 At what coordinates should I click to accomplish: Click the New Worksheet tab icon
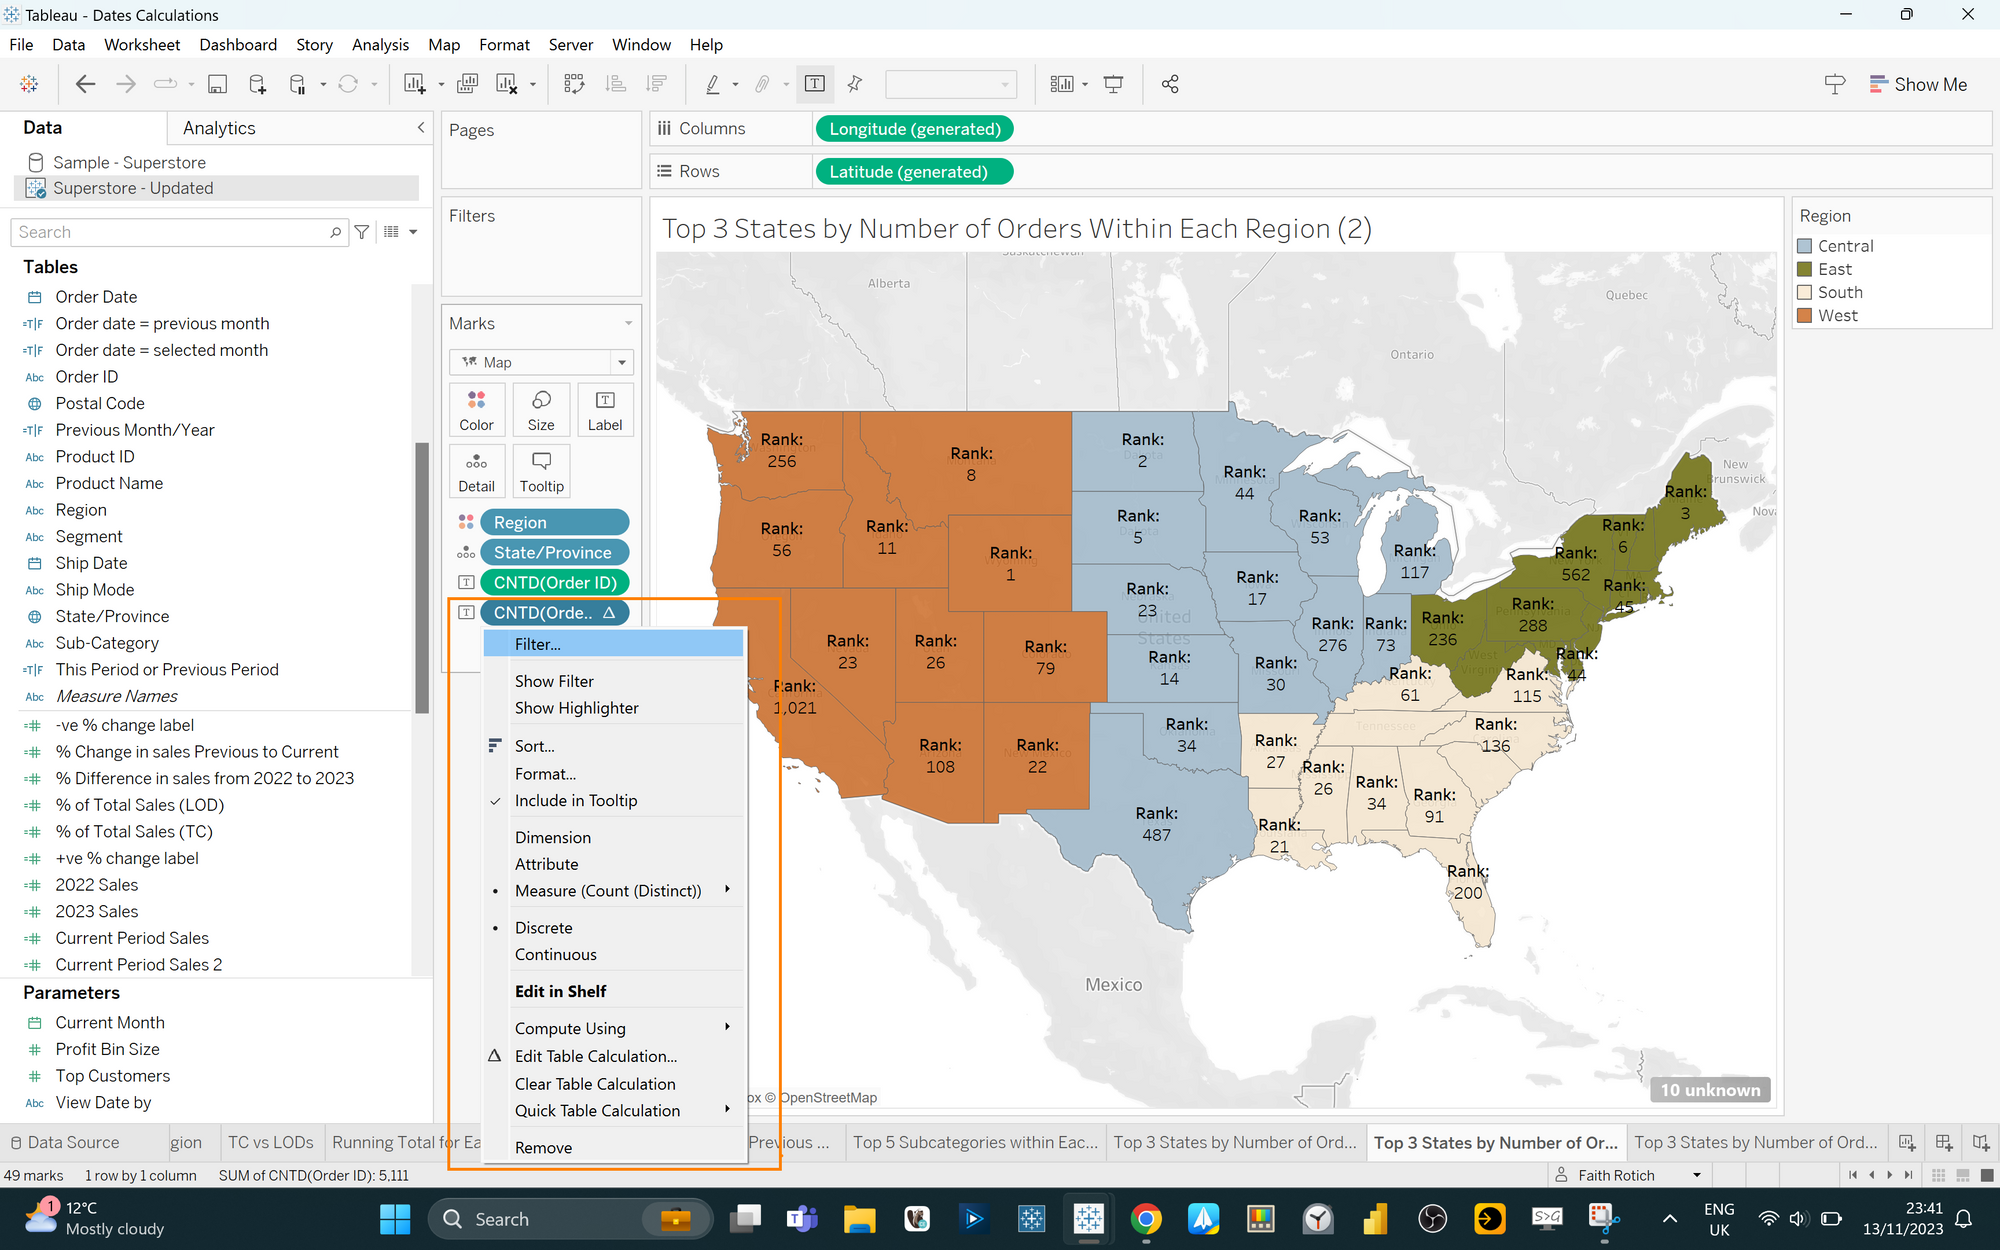pos(1907,1142)
